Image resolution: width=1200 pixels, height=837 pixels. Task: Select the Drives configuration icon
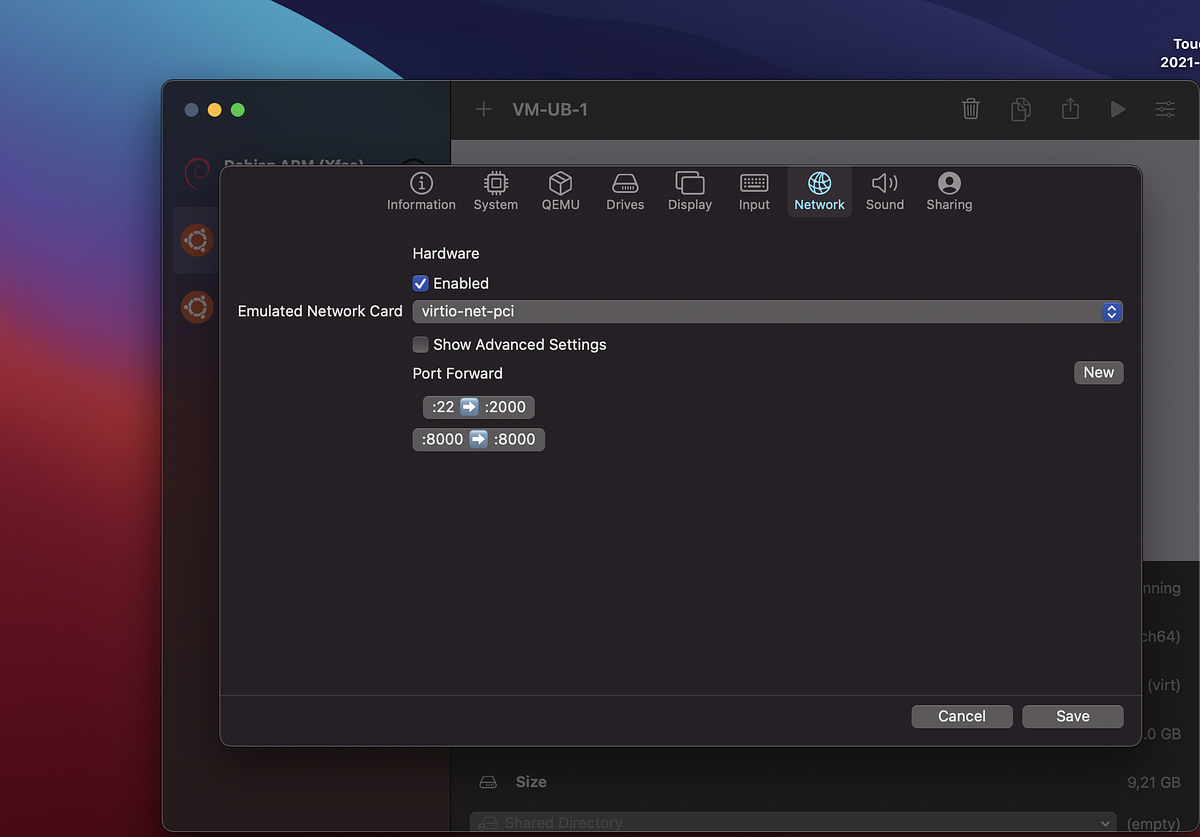(625, 190)
